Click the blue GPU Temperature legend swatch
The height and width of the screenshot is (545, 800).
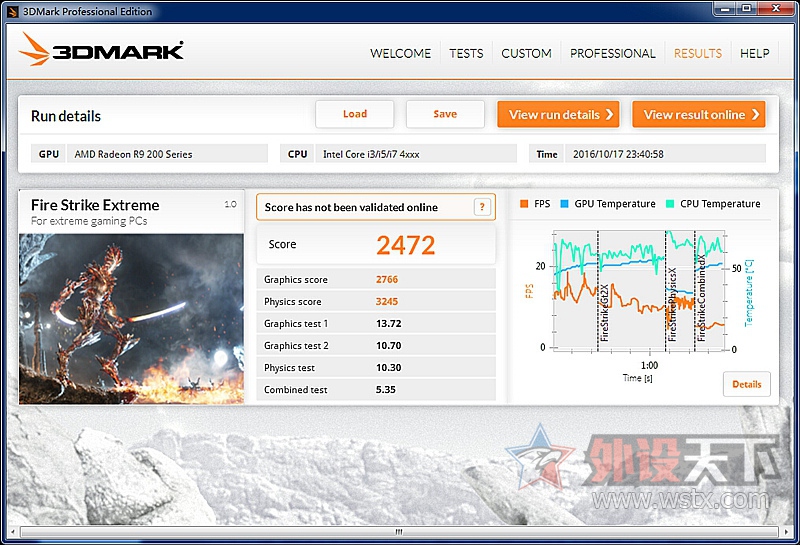(564, 204)
